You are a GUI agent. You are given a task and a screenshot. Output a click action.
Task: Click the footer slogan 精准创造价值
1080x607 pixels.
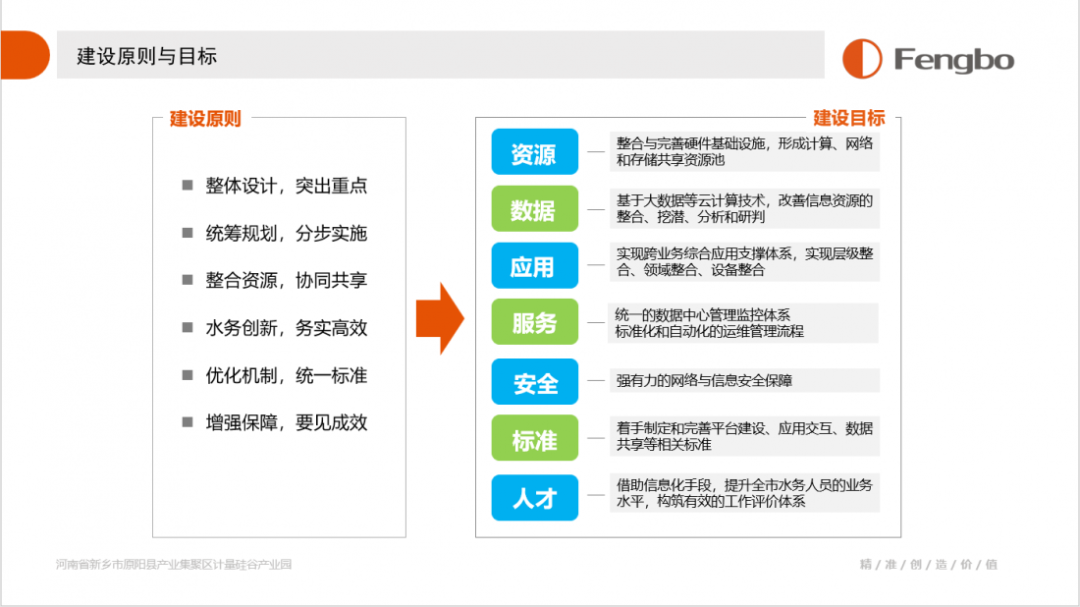coord(928,565)
